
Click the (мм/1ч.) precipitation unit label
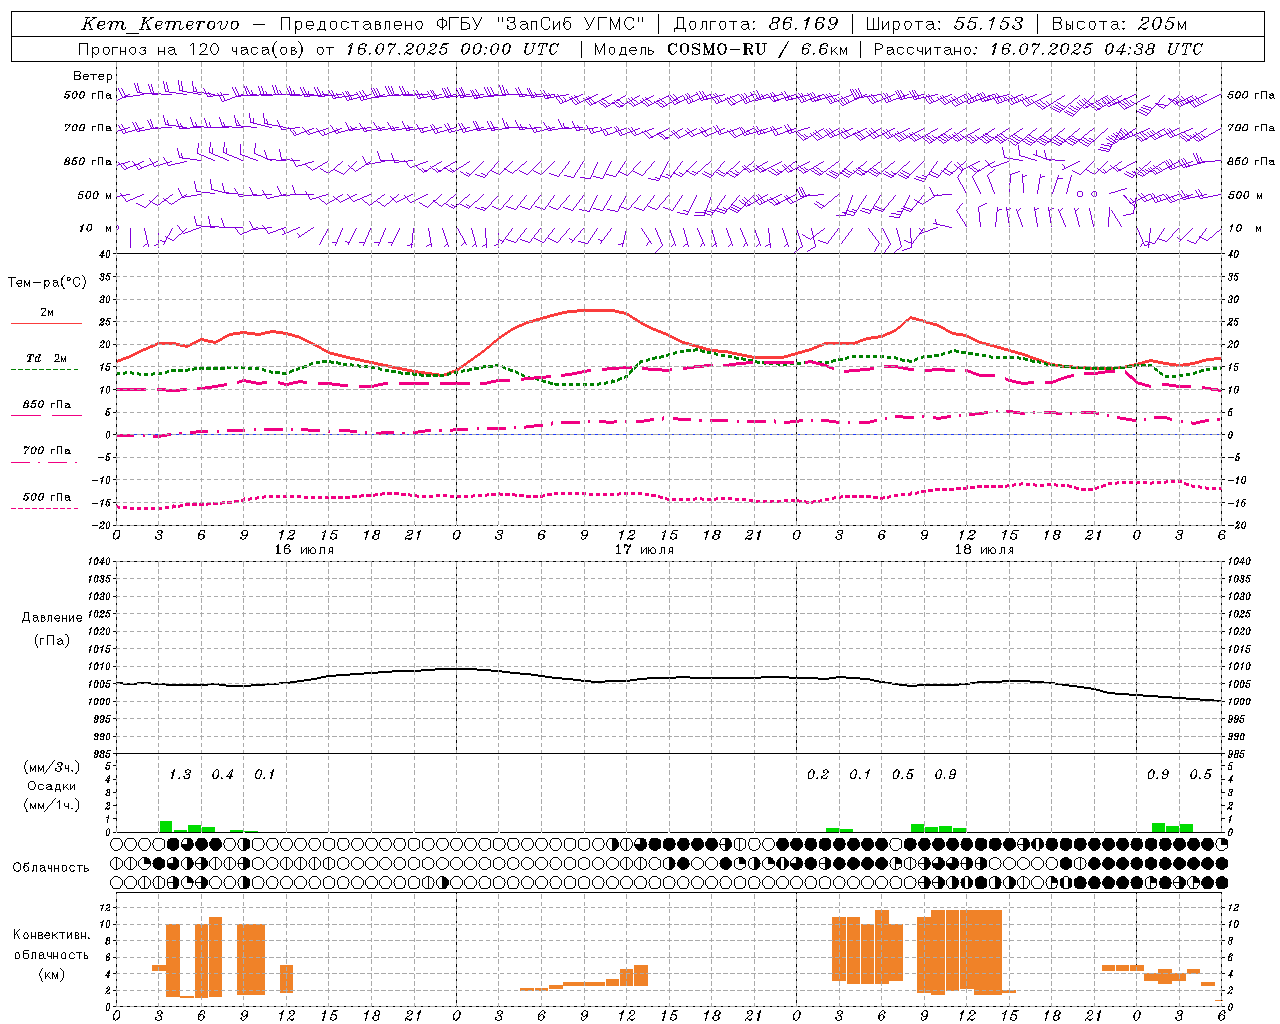tap(51, 805)
